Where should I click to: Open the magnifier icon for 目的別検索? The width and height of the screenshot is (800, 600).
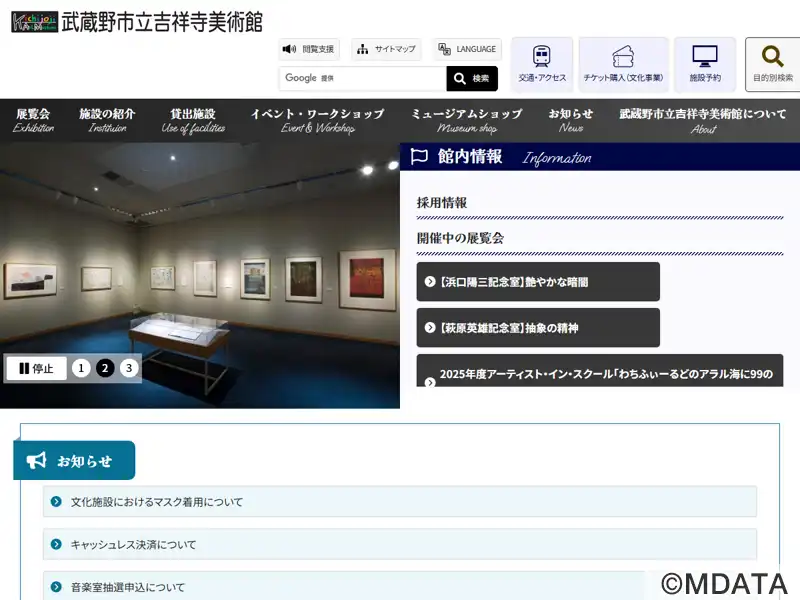click(x=772, y=57)
